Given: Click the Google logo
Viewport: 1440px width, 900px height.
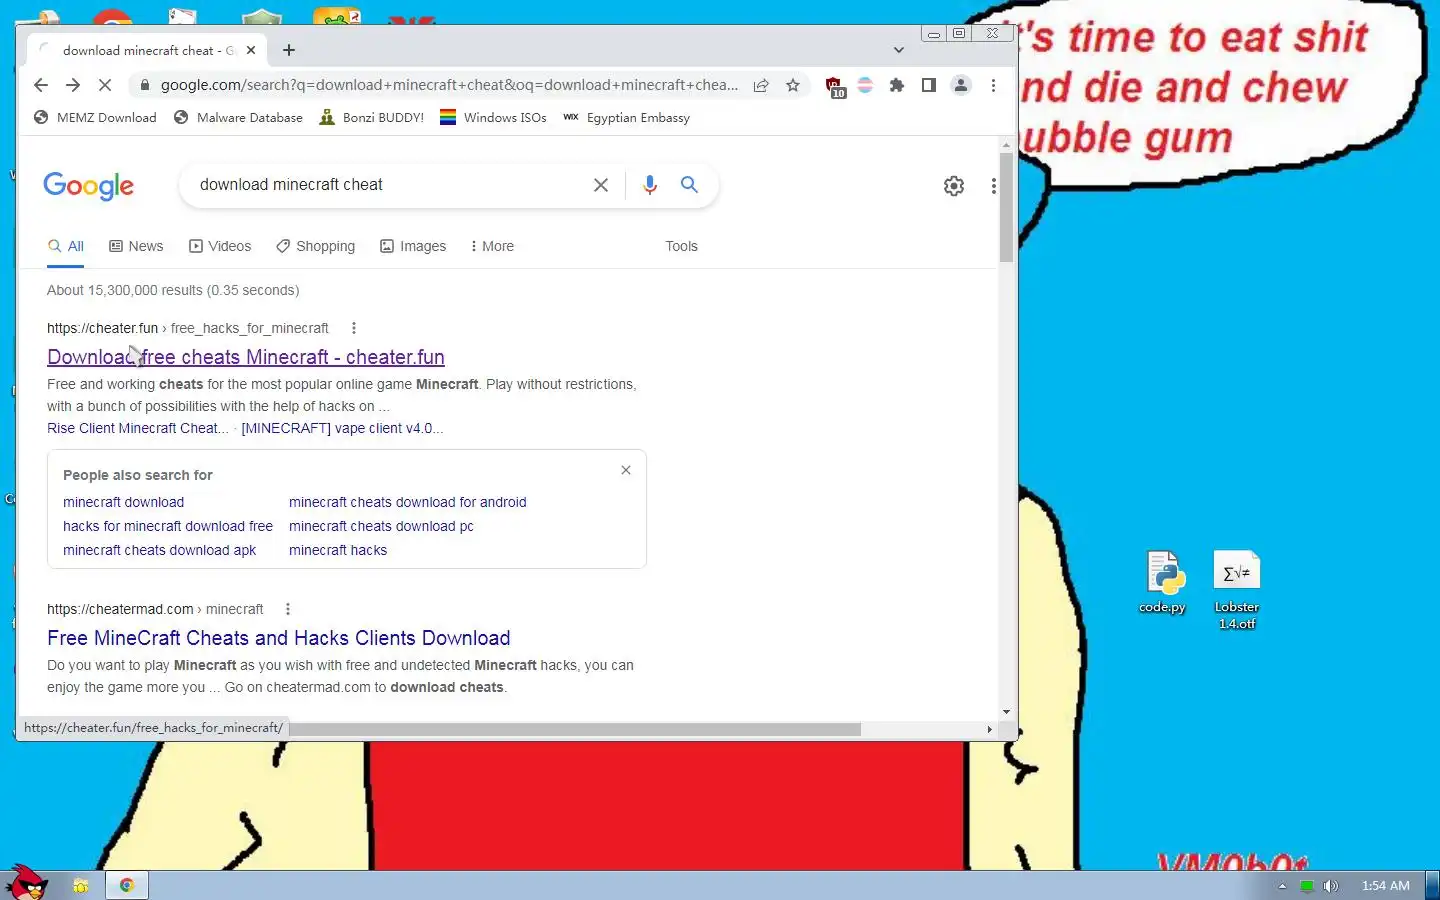Looking at the screenshot, I should click(88, 186).
